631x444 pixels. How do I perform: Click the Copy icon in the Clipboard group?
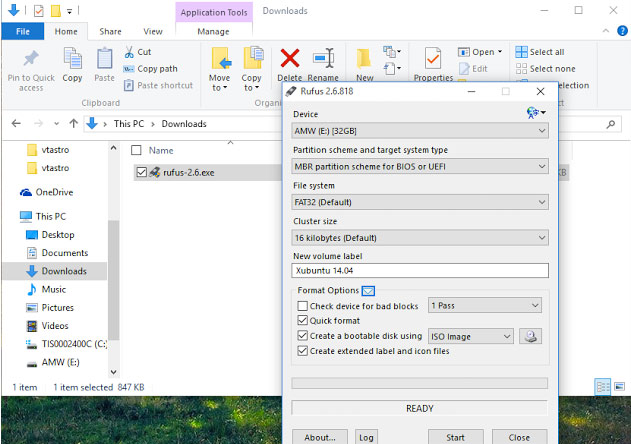pyautogui.click(x=72, y=59)
